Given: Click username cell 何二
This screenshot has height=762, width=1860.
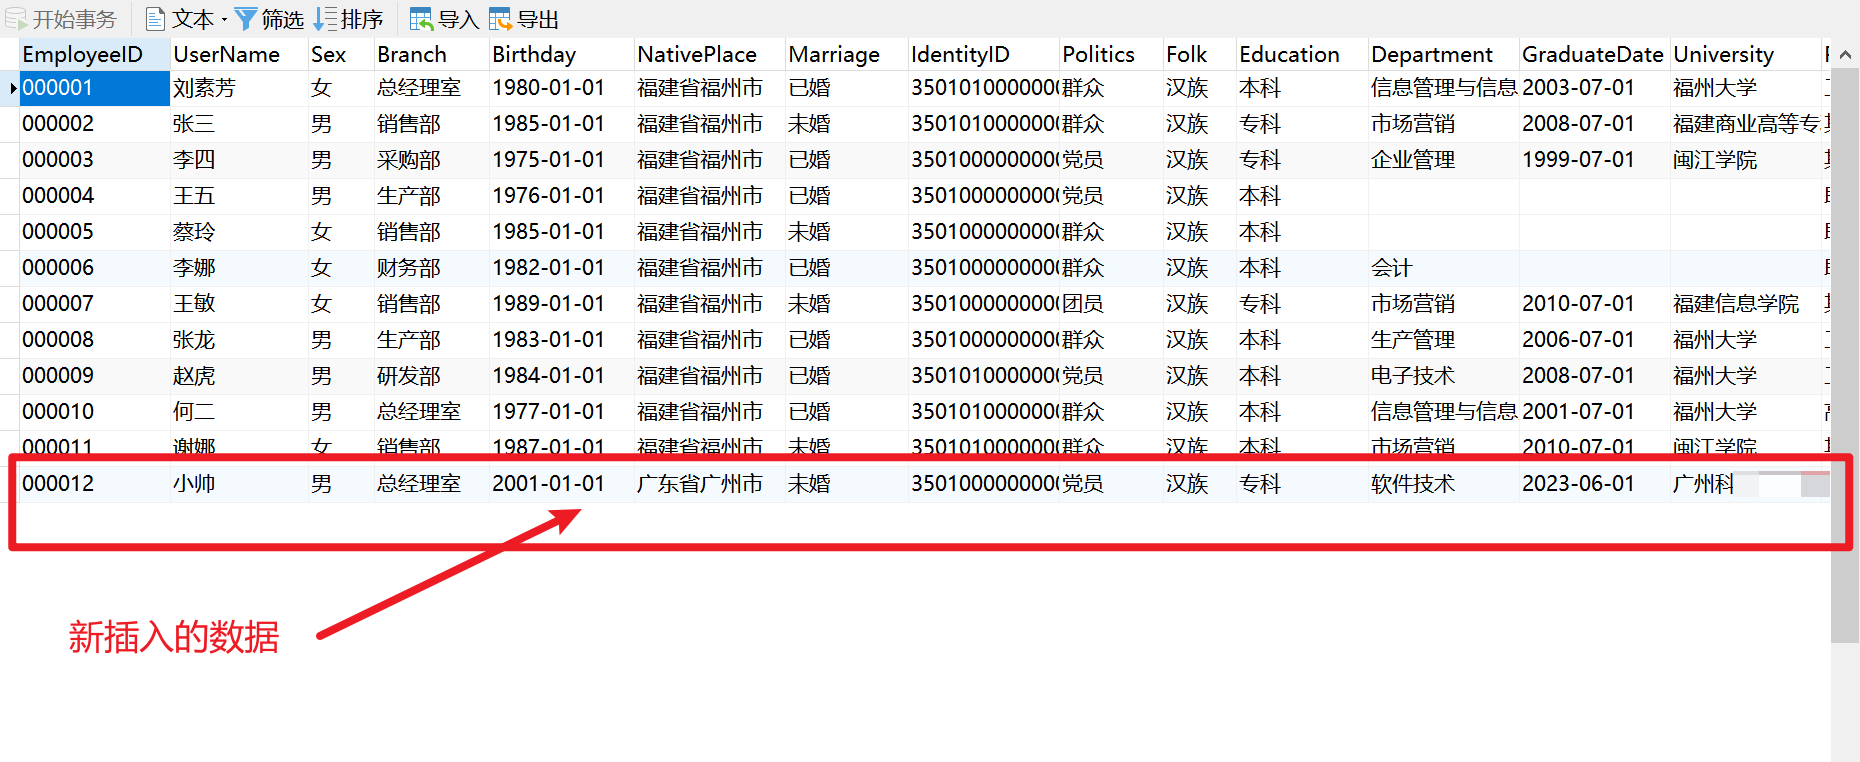Looking at the screenshot, I should (x=239, y=412).
